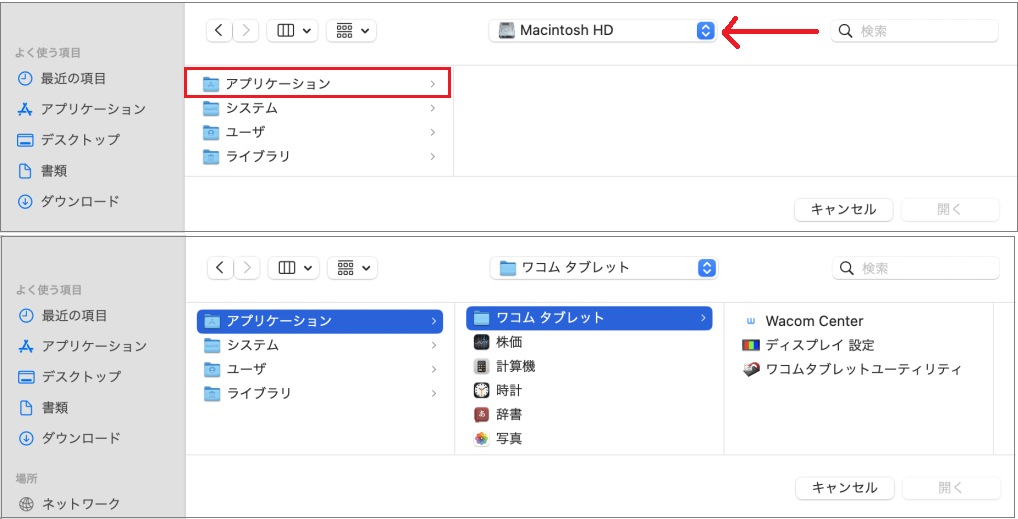Go forward in the ワコム タブレット dialog

tap(247, 268)
